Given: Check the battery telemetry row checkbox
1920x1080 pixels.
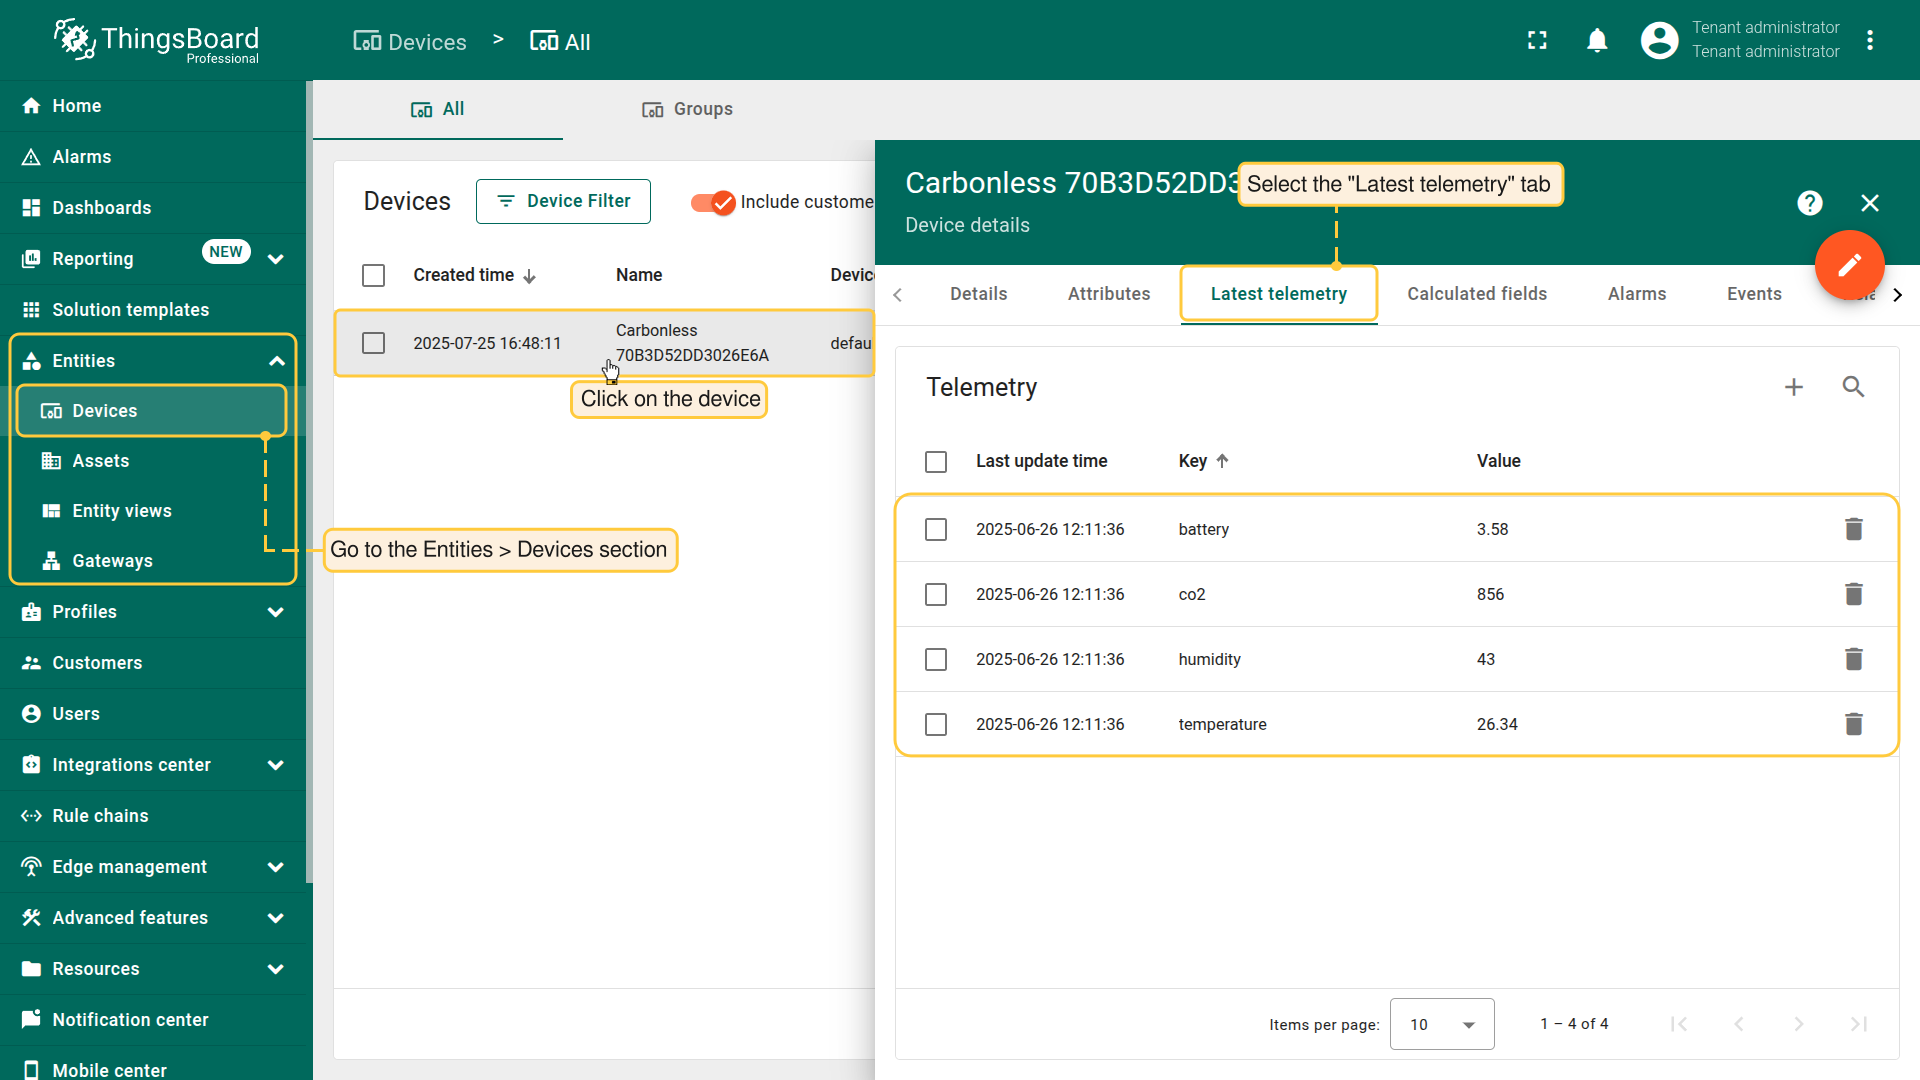Looking at the screenshot, I should (x=936, y=529).
